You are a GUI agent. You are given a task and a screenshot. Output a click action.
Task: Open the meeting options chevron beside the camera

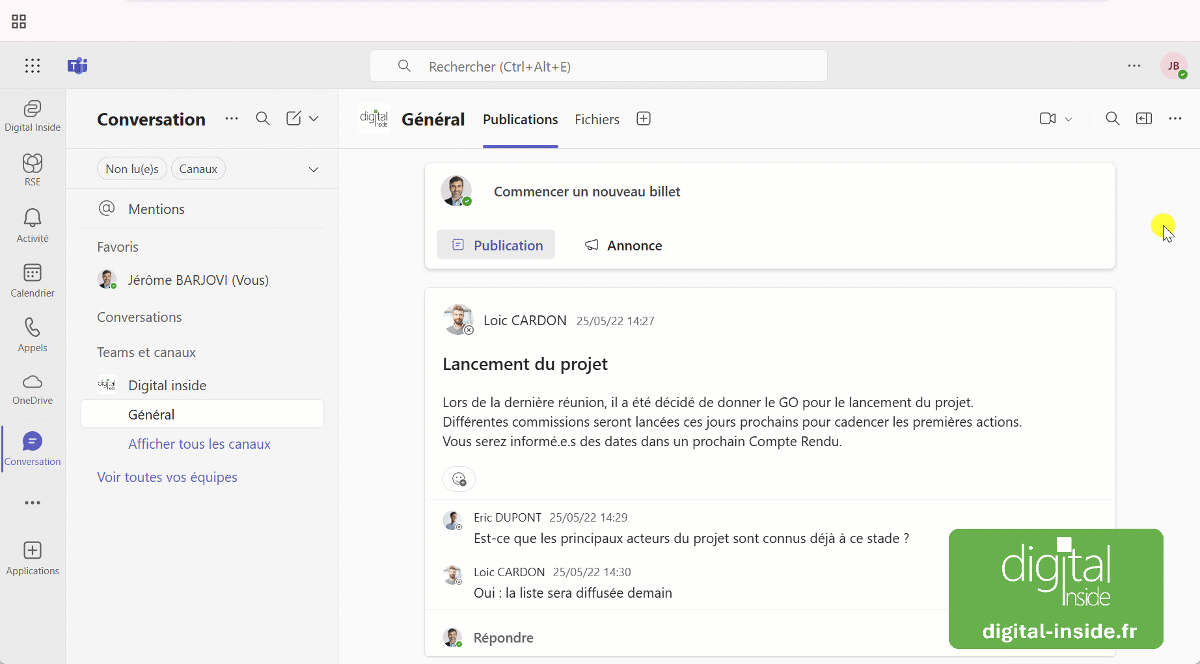(1067, 118)
